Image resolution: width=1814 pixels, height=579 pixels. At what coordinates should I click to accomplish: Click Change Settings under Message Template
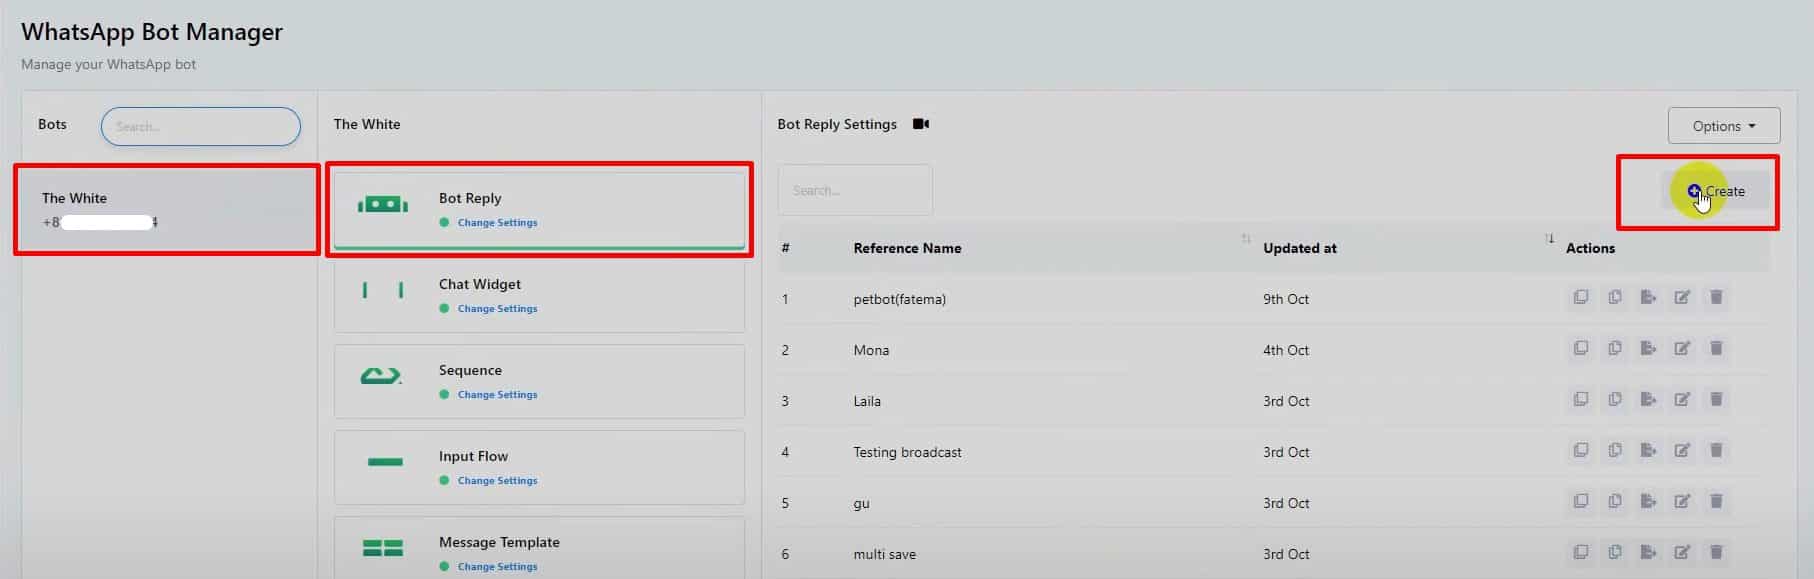coord(497,567)
